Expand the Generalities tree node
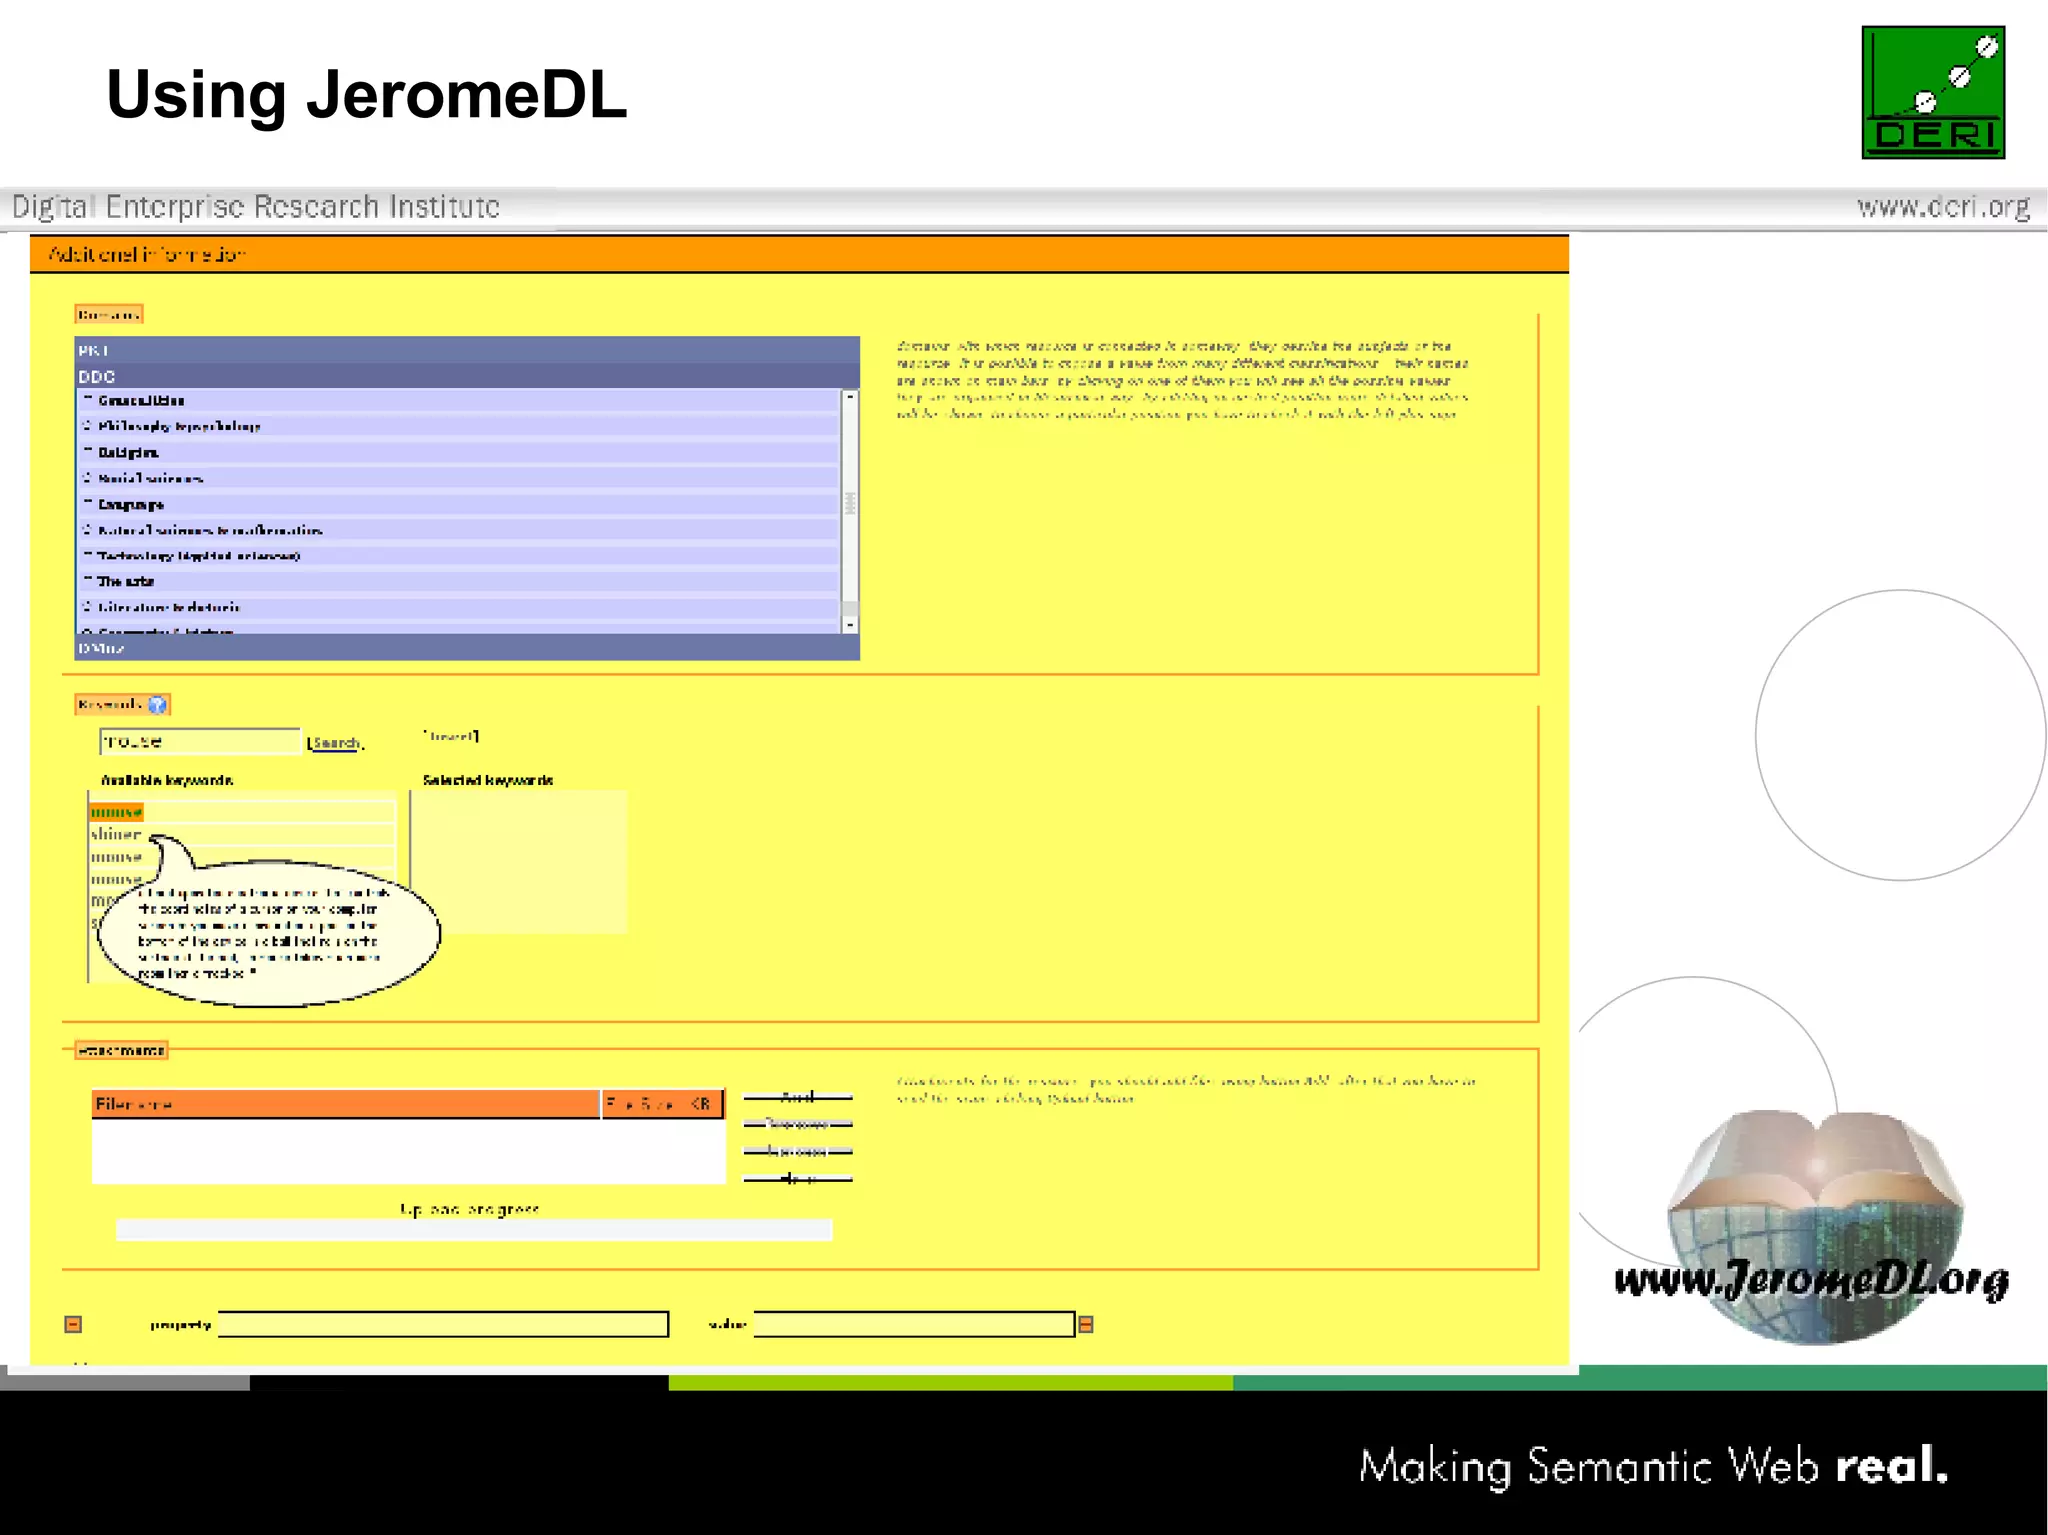The height and width of the screenshot is (1535, 2048). [87, 400]
